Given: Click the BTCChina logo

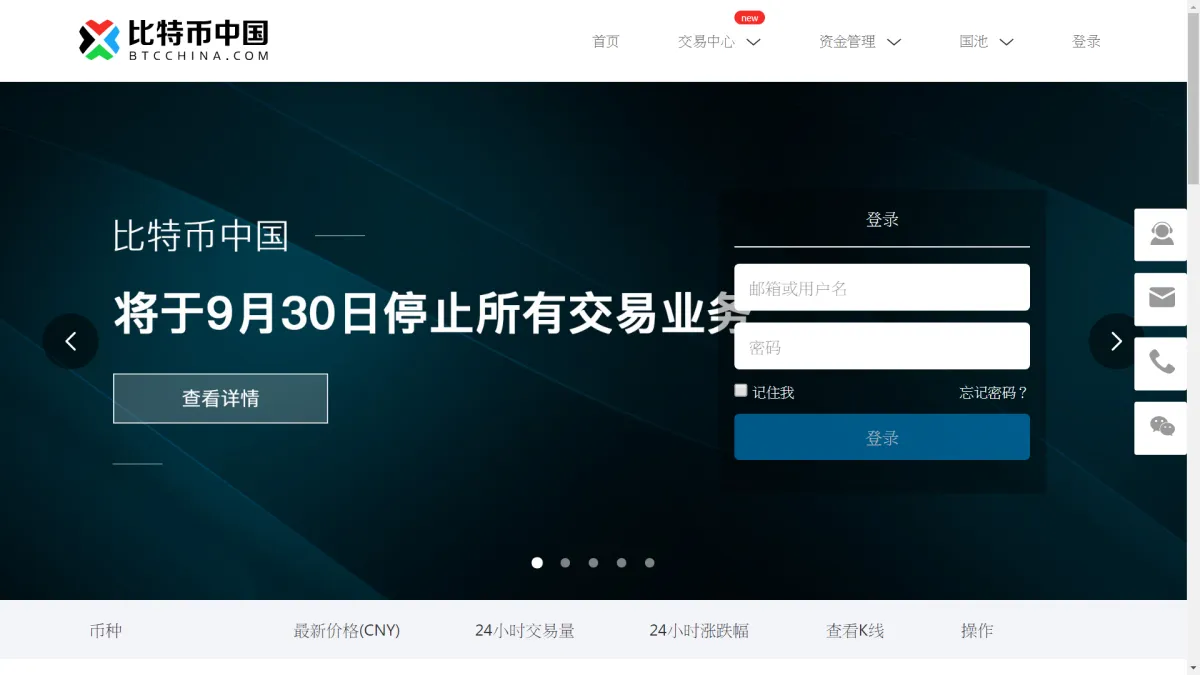Looking at the screenshot, I should pos(174,40).
